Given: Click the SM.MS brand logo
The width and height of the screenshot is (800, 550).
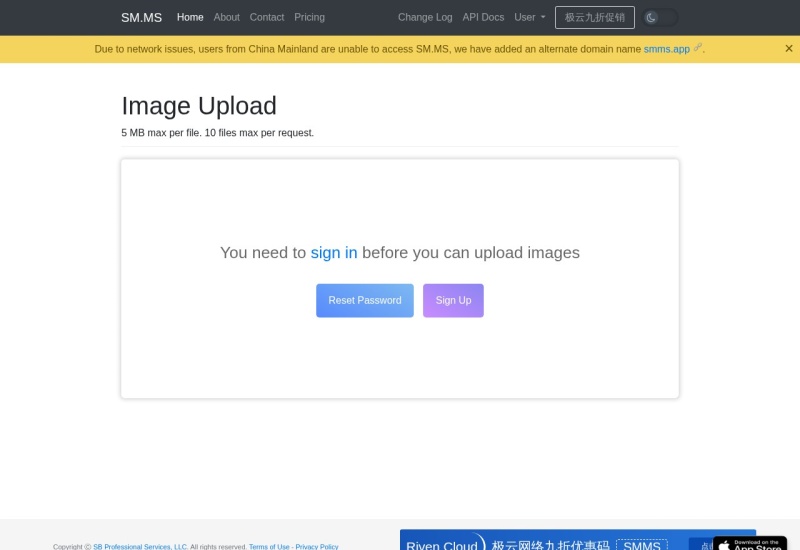Looking at the screenshot, I should click(141, 17).
